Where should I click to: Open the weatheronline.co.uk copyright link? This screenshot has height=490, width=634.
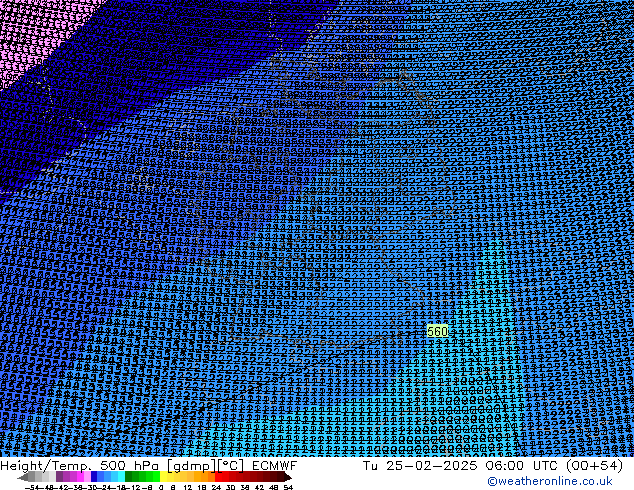pyautogui.click(x=550, y=481)
